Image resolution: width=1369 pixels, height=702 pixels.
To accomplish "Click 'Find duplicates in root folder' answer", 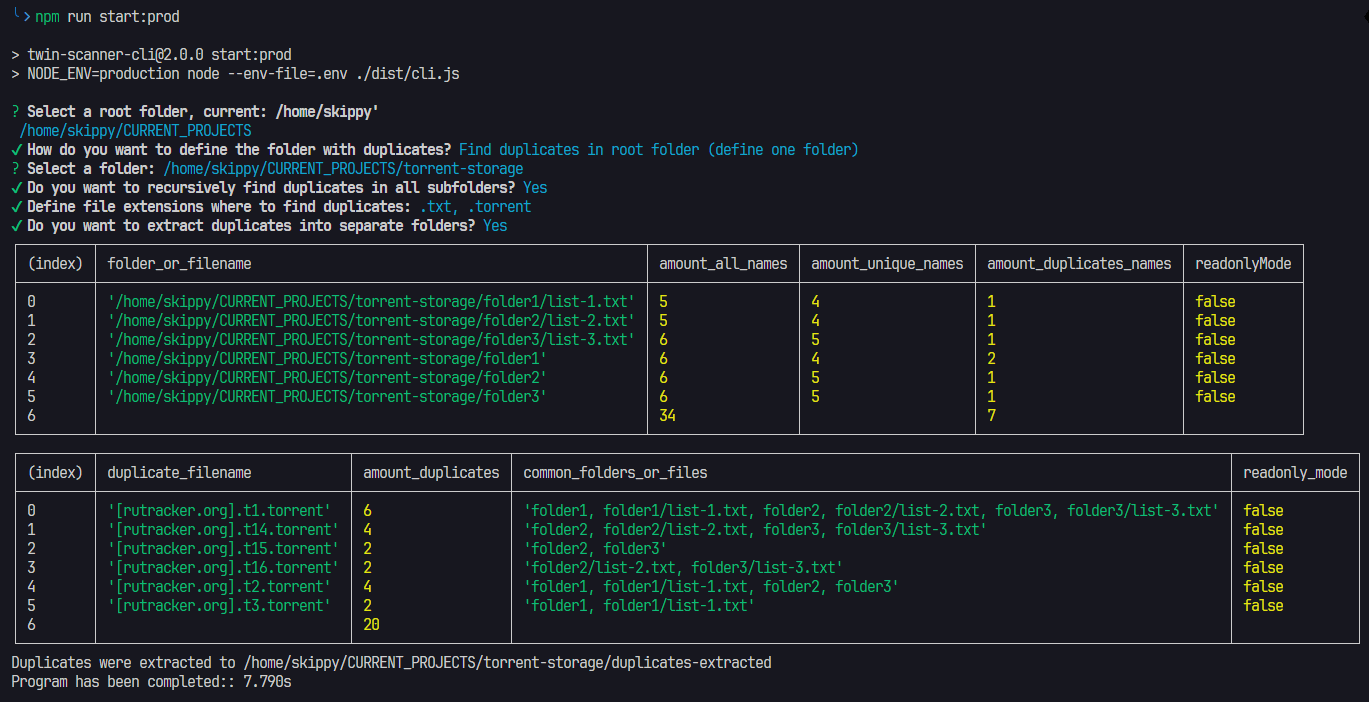I will coord(658,150).
